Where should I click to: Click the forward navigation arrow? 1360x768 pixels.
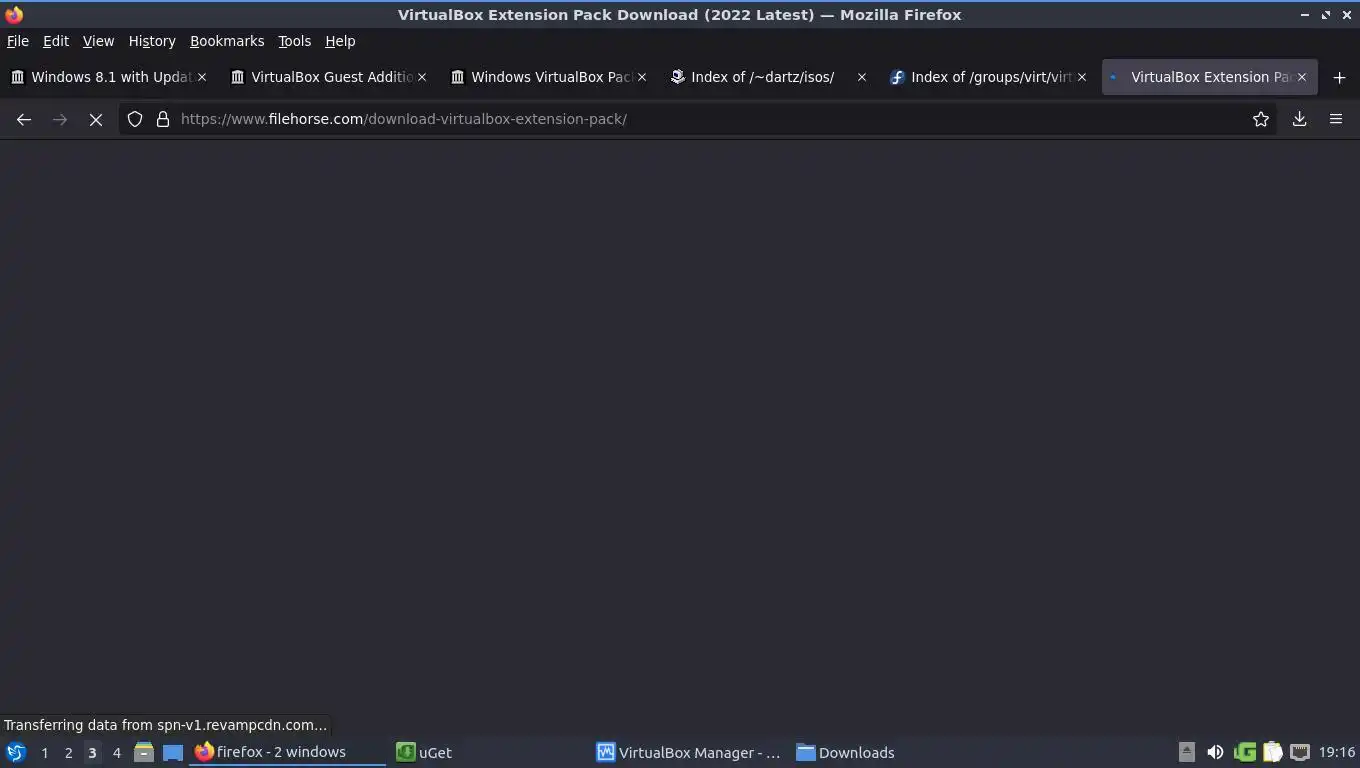[60, 119]
